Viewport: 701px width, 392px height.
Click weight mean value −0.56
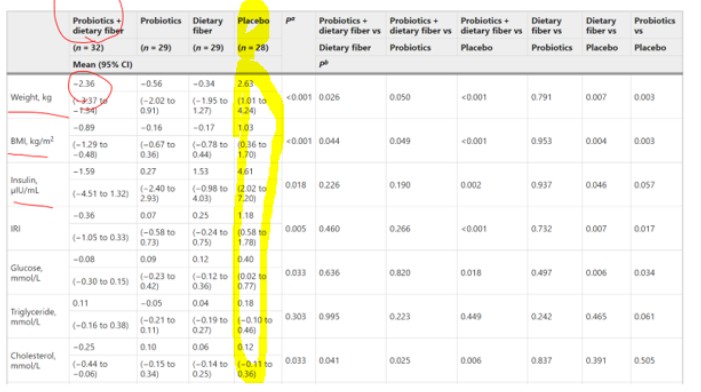click(151, 84)
